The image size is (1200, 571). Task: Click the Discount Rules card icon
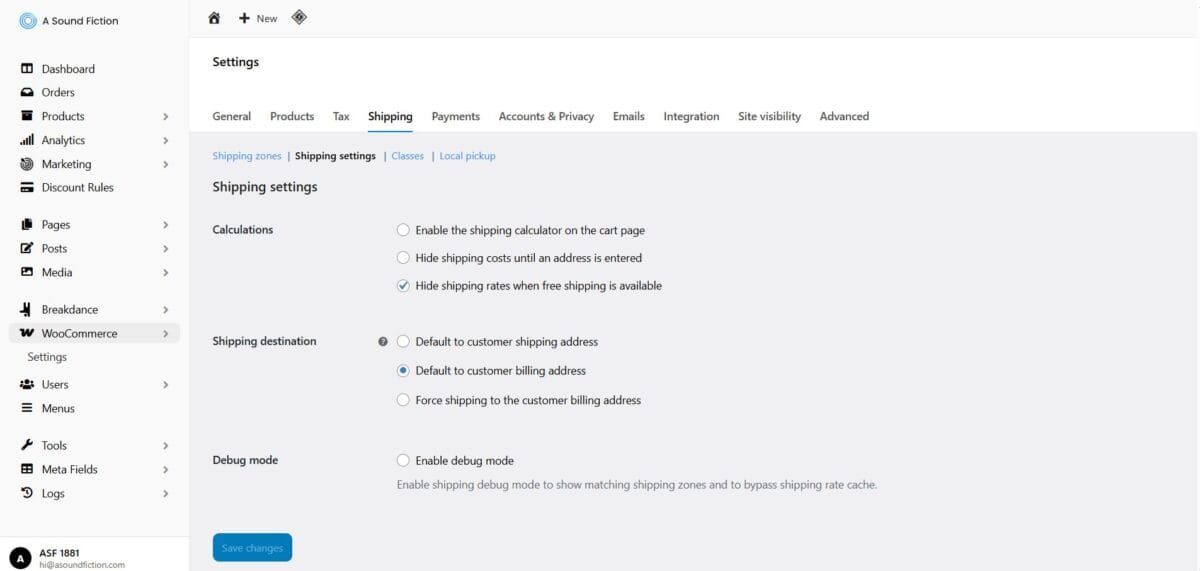click(27, 187)
